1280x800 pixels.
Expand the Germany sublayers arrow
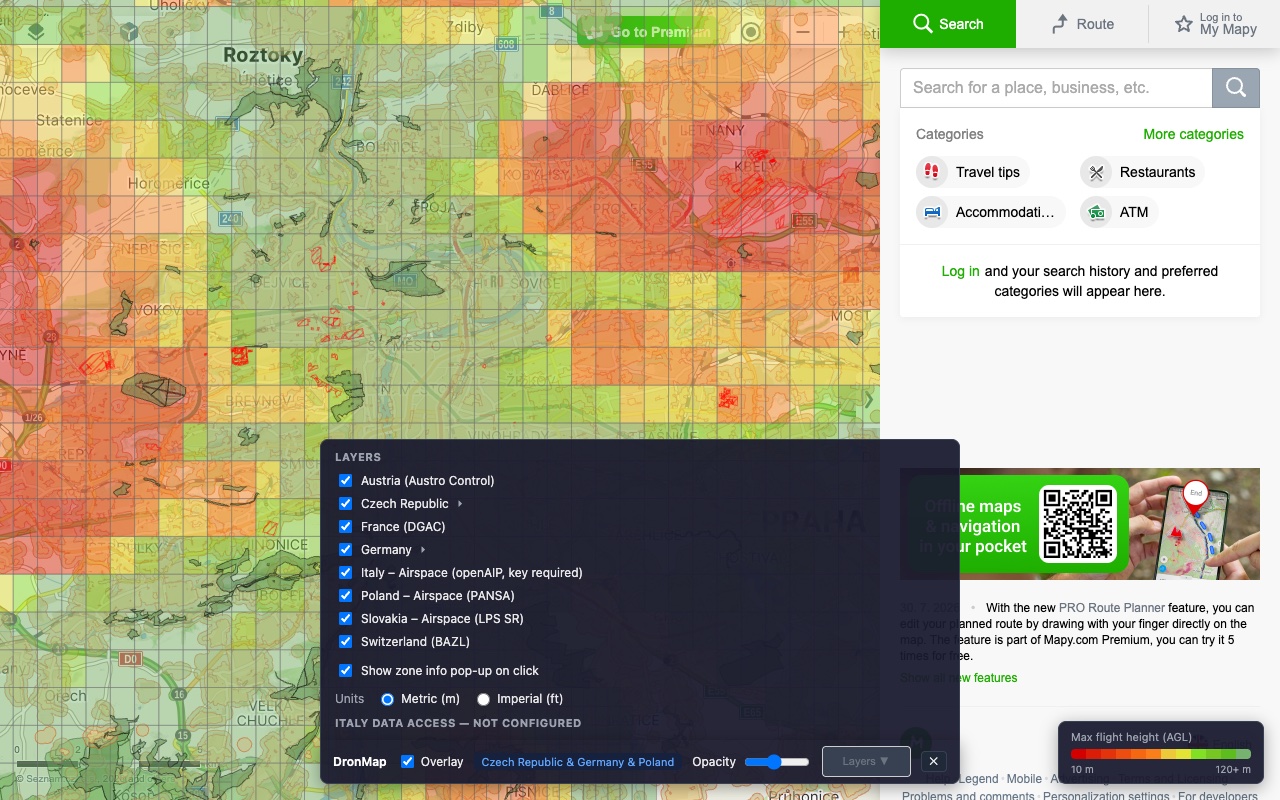point(423,550)
